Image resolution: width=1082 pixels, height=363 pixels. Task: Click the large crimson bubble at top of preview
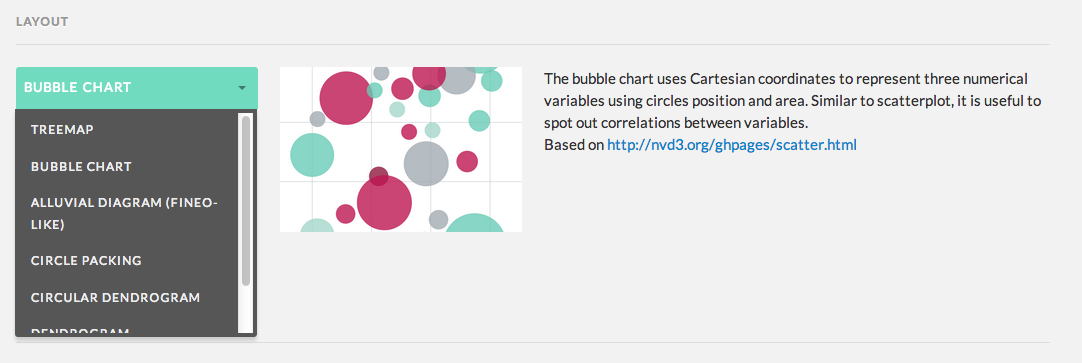pos(346,98)
